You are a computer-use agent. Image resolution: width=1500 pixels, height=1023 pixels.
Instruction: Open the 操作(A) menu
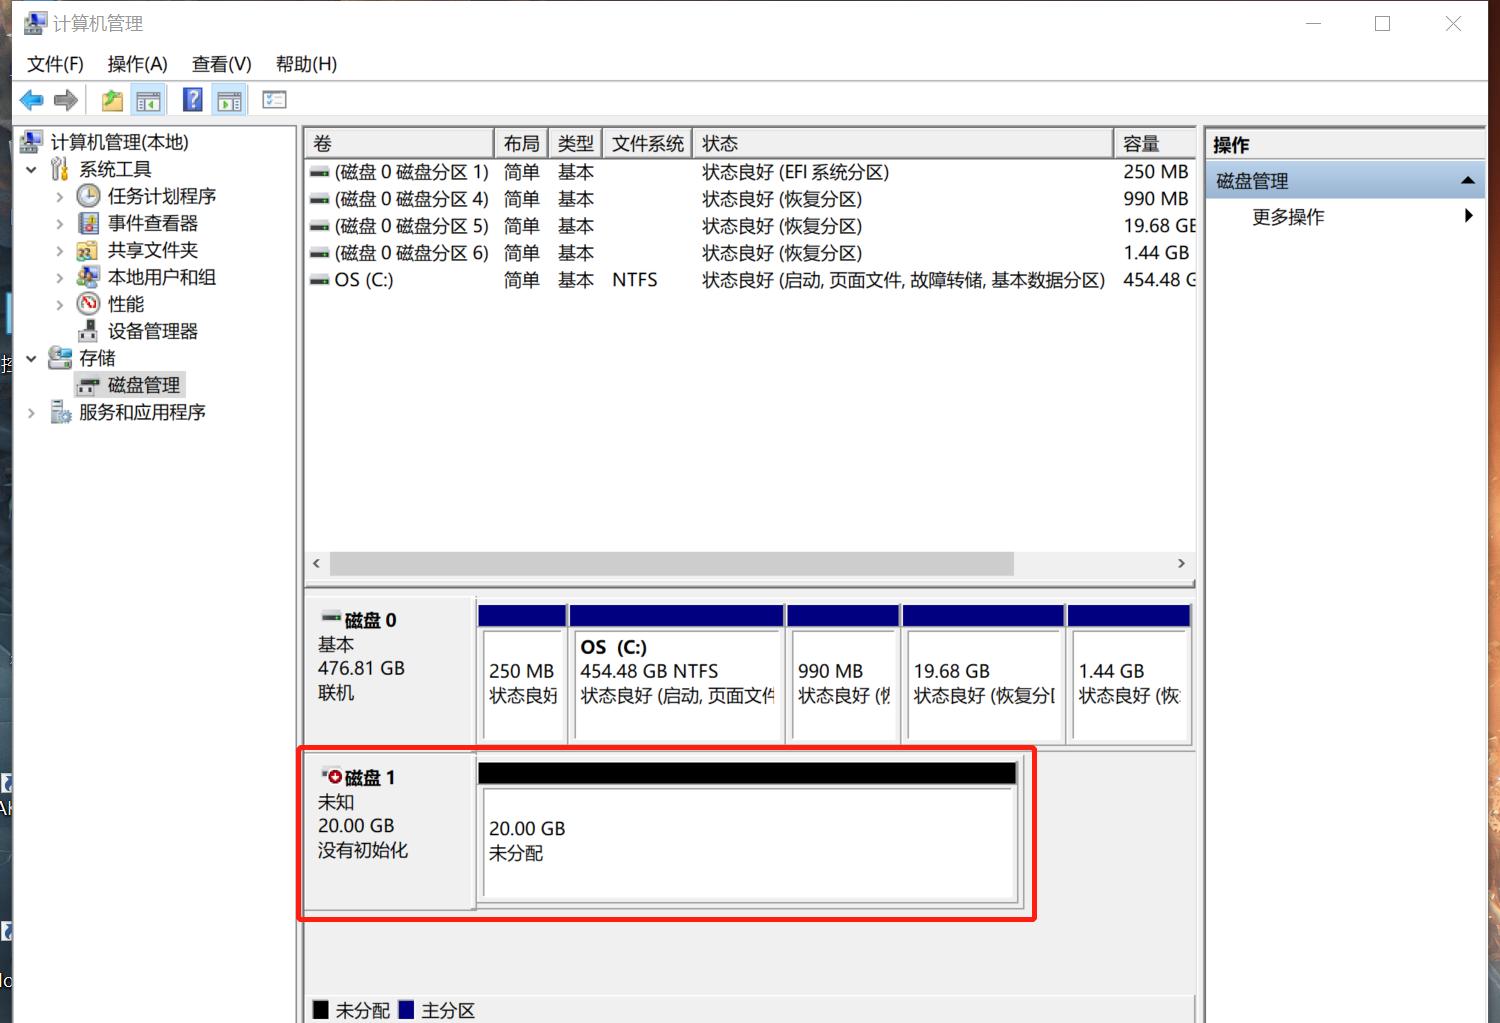pyautogui.click(x=137, y=64)
